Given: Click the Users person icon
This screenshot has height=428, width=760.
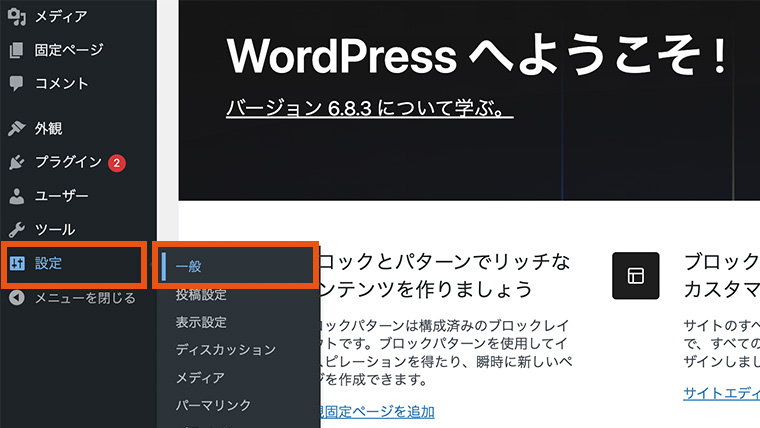Looking at the screenshot, I should pos(16,196).
